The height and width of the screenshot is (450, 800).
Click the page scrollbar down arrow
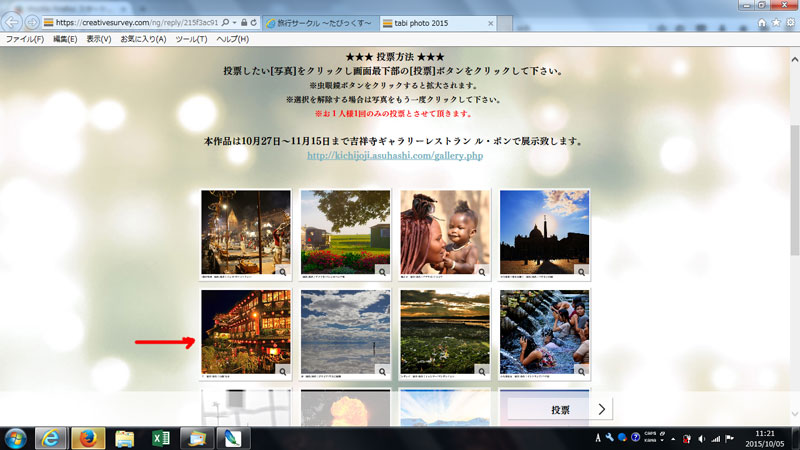click(x=794, y=414)
